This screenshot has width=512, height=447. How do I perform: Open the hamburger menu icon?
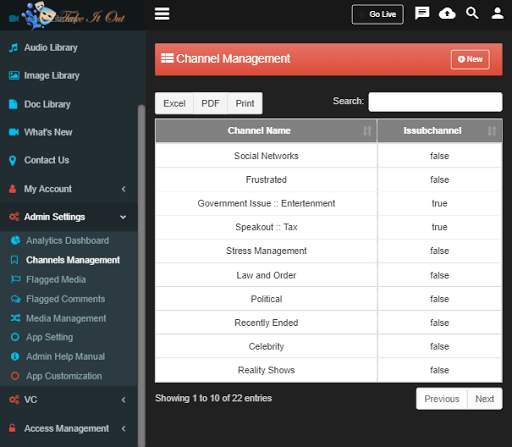[162, 14]
